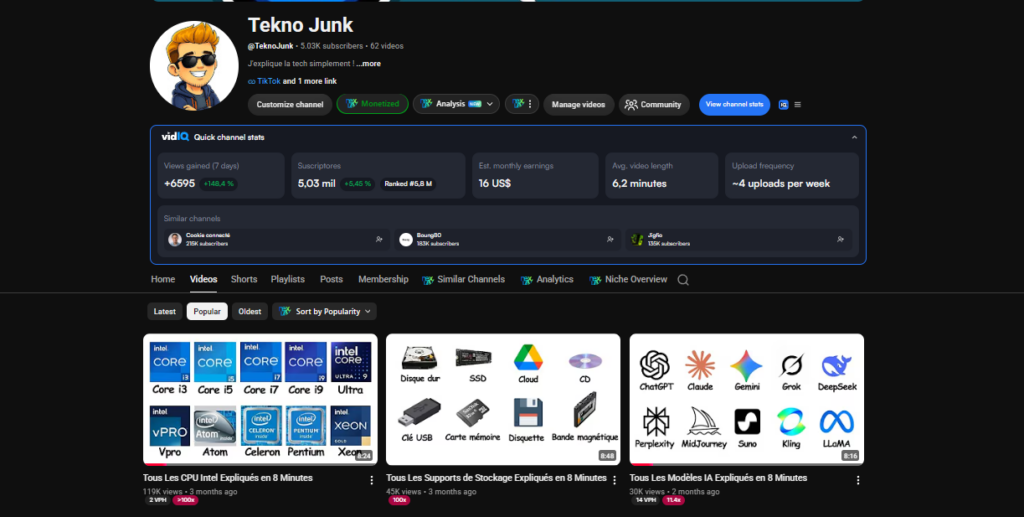1024x517 pixels.
Task: Click the '16 US$' monthly earnings value
Action: pyautogui.click(x=495, y=183)
